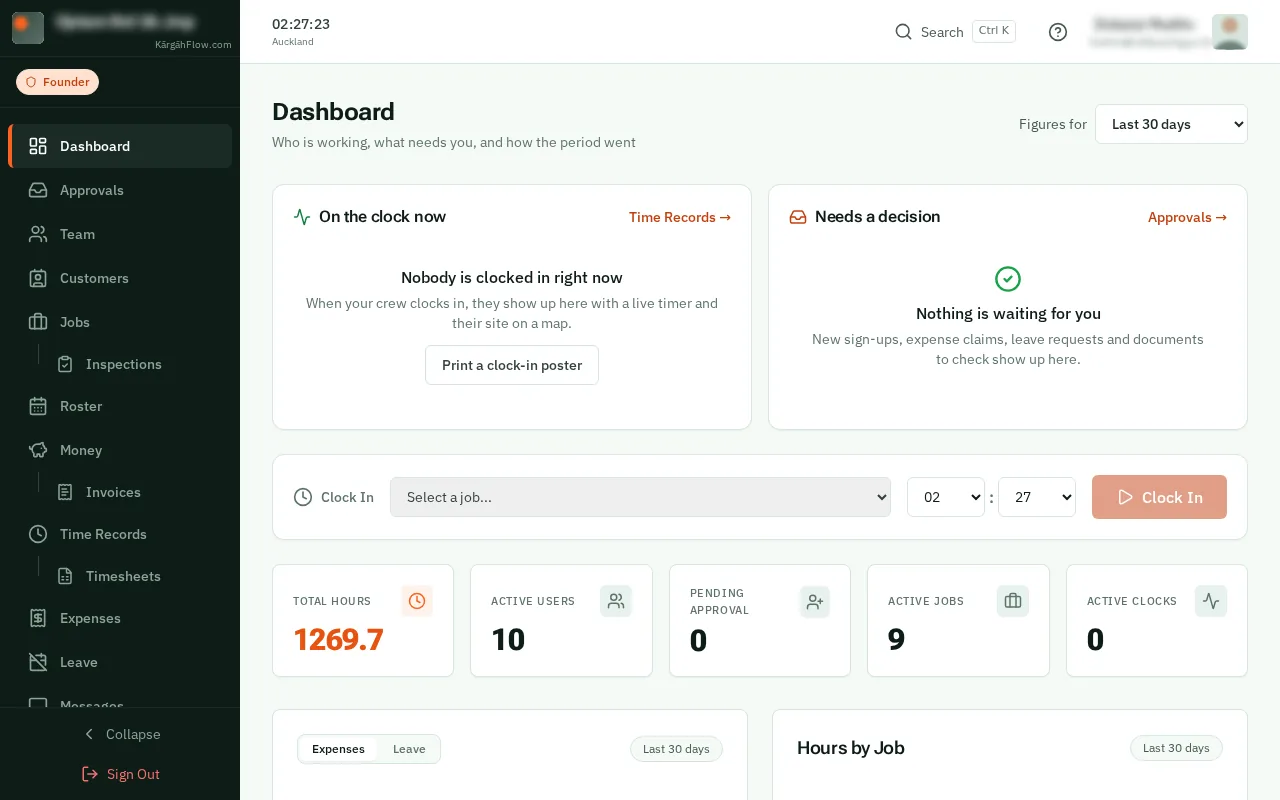Image resolution: width=1280 pixels, height=800 pixels.
Task: Select the Jobs briefcase icon in sidebar
Action: (x=38, y=322)
